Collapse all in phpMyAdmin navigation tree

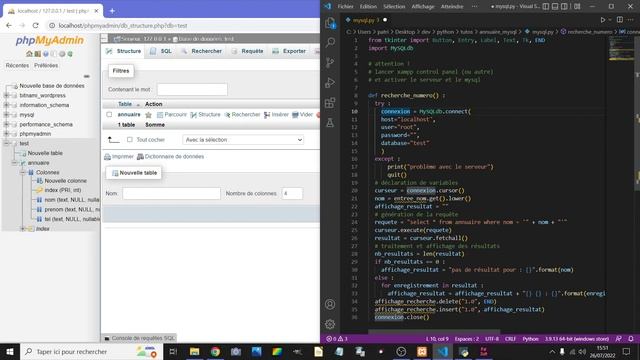[87, 76]
